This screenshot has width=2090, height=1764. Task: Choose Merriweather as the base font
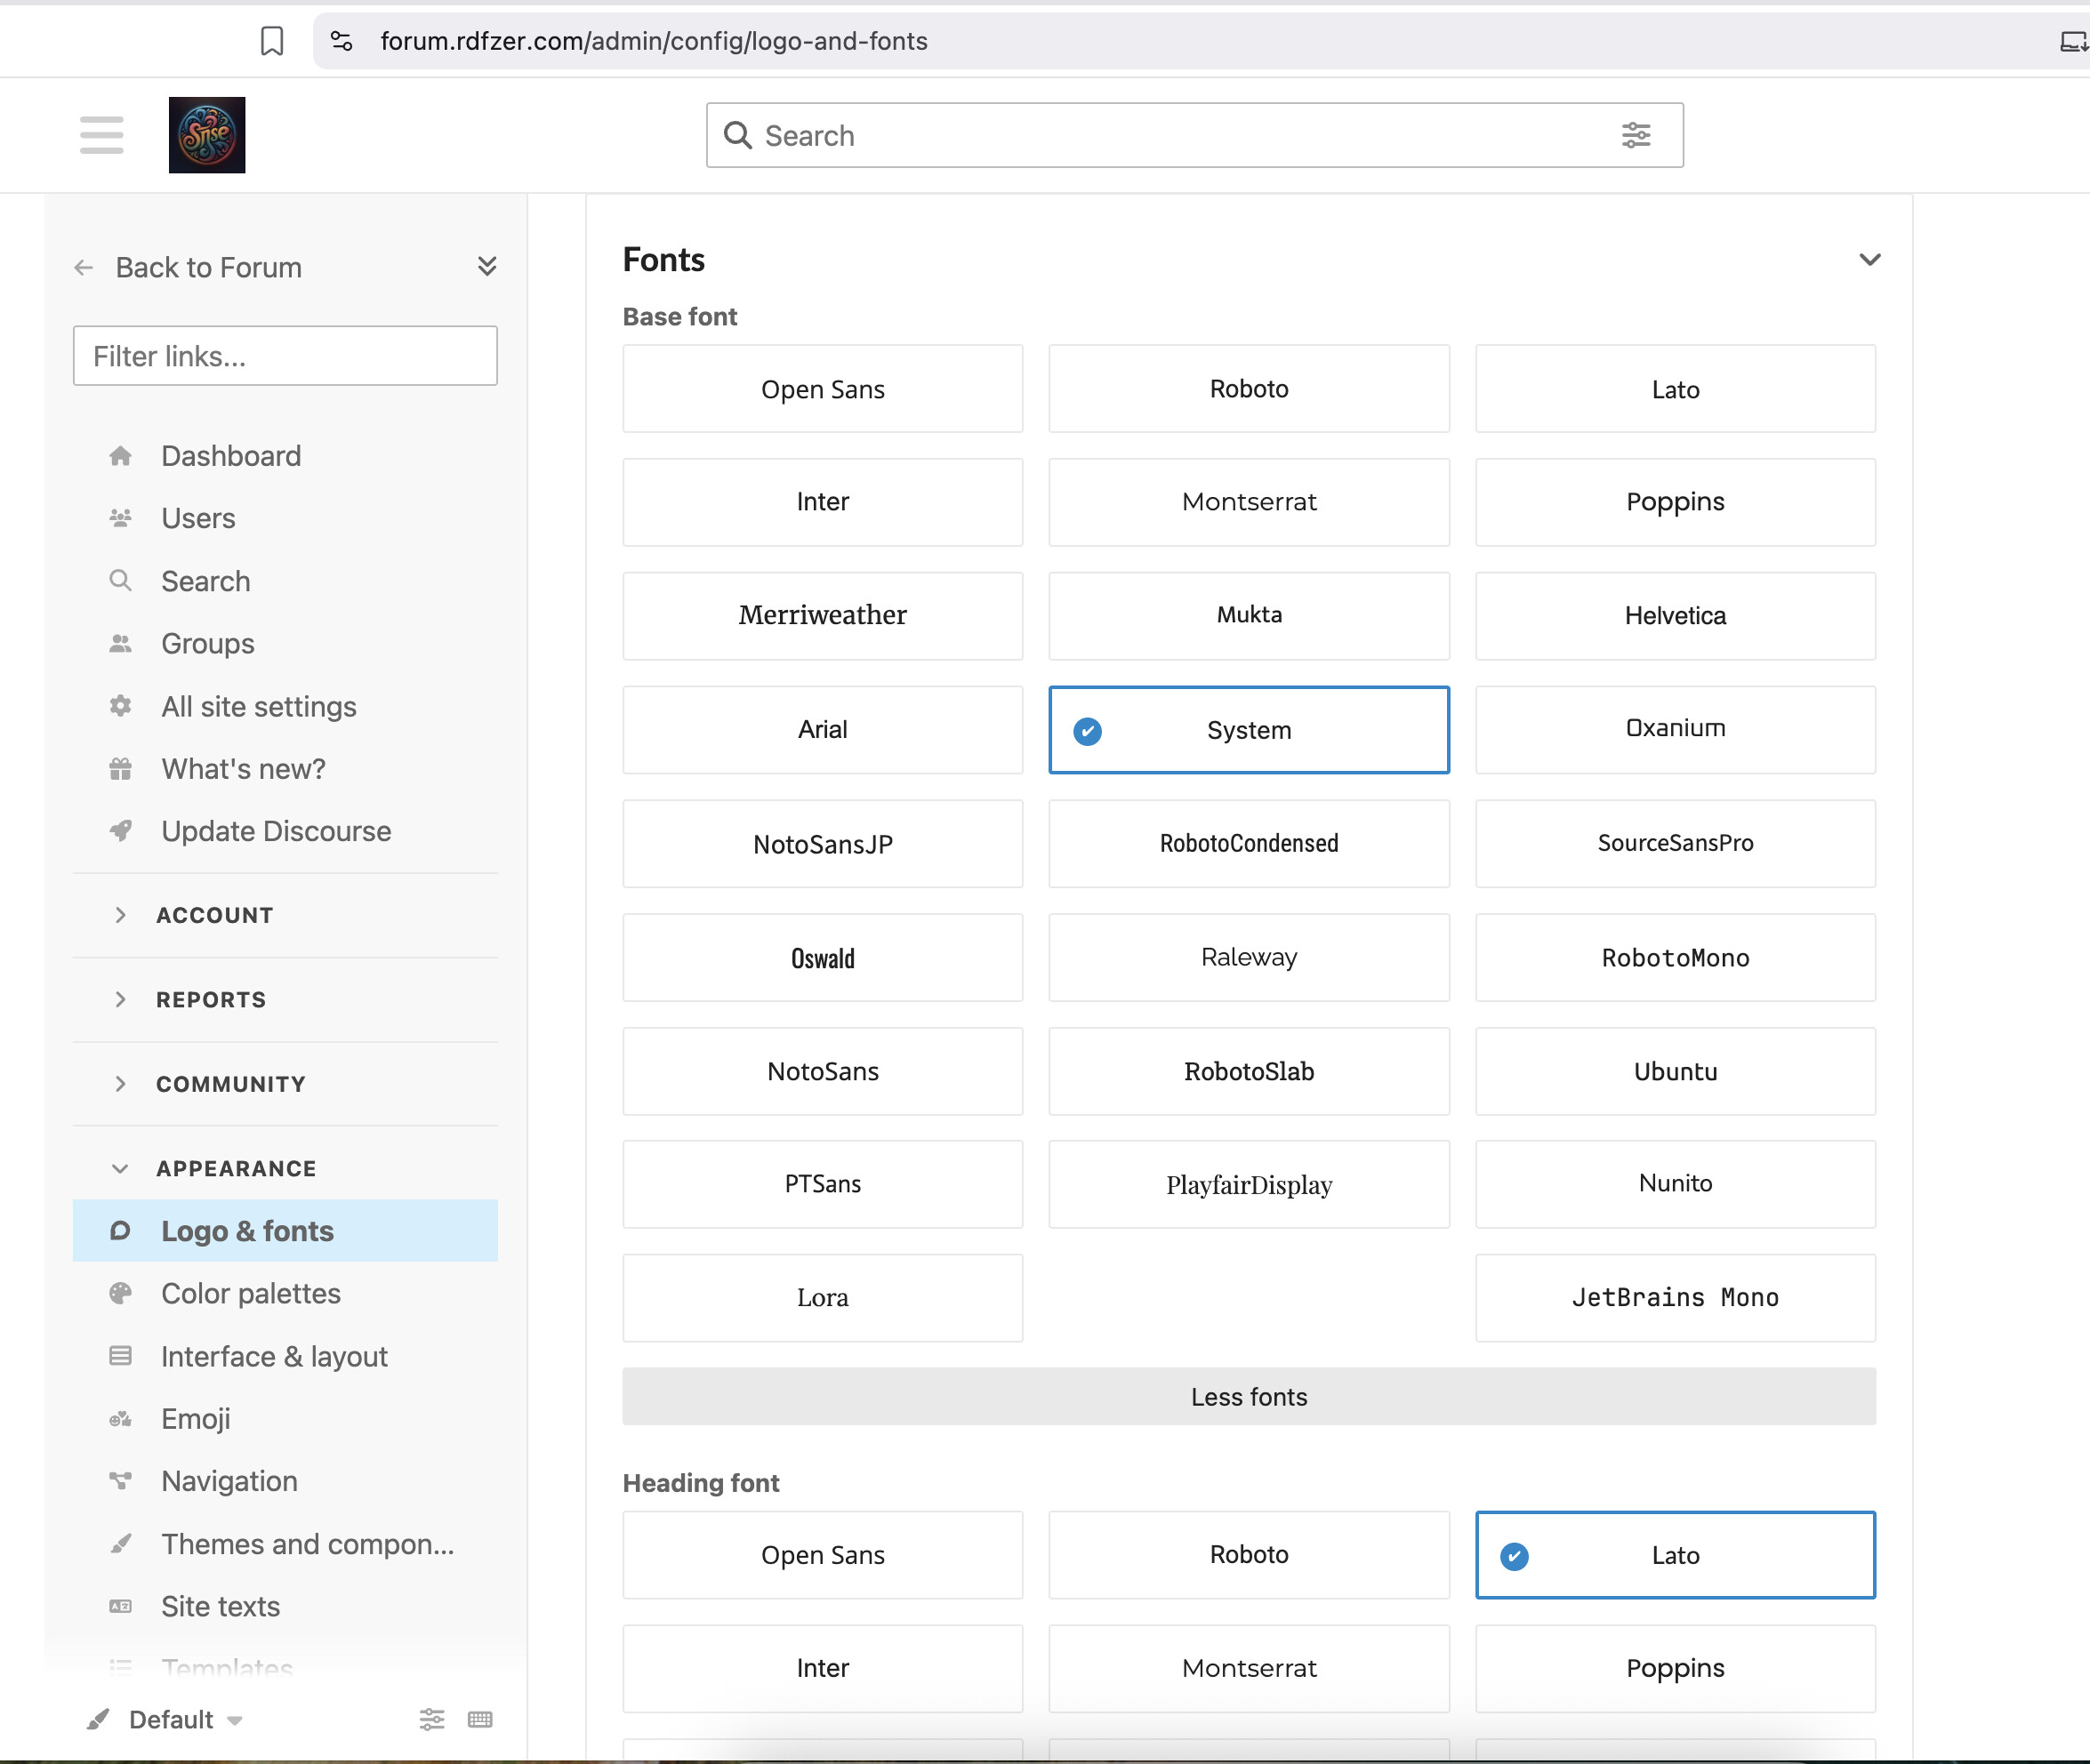point(822,616)
